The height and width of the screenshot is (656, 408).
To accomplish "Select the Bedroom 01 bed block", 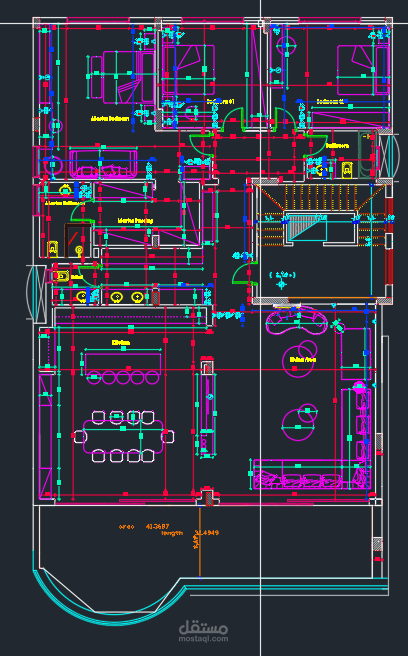I will 188,70.
